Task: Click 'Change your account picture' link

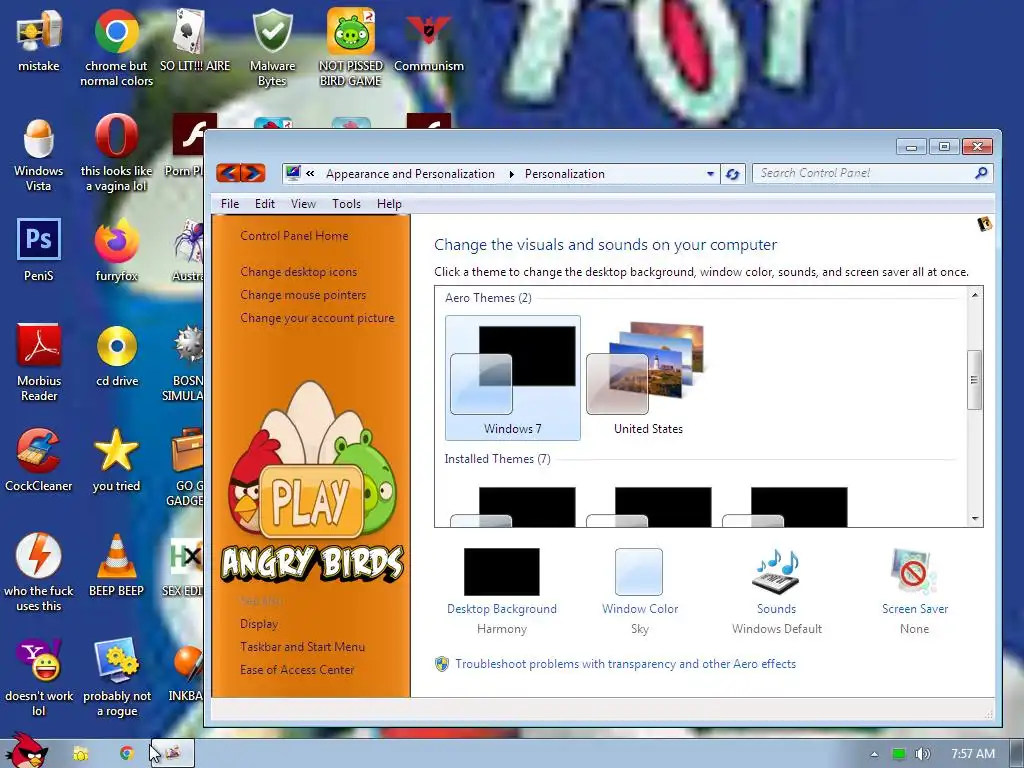Action: click(x=317, y=318)
